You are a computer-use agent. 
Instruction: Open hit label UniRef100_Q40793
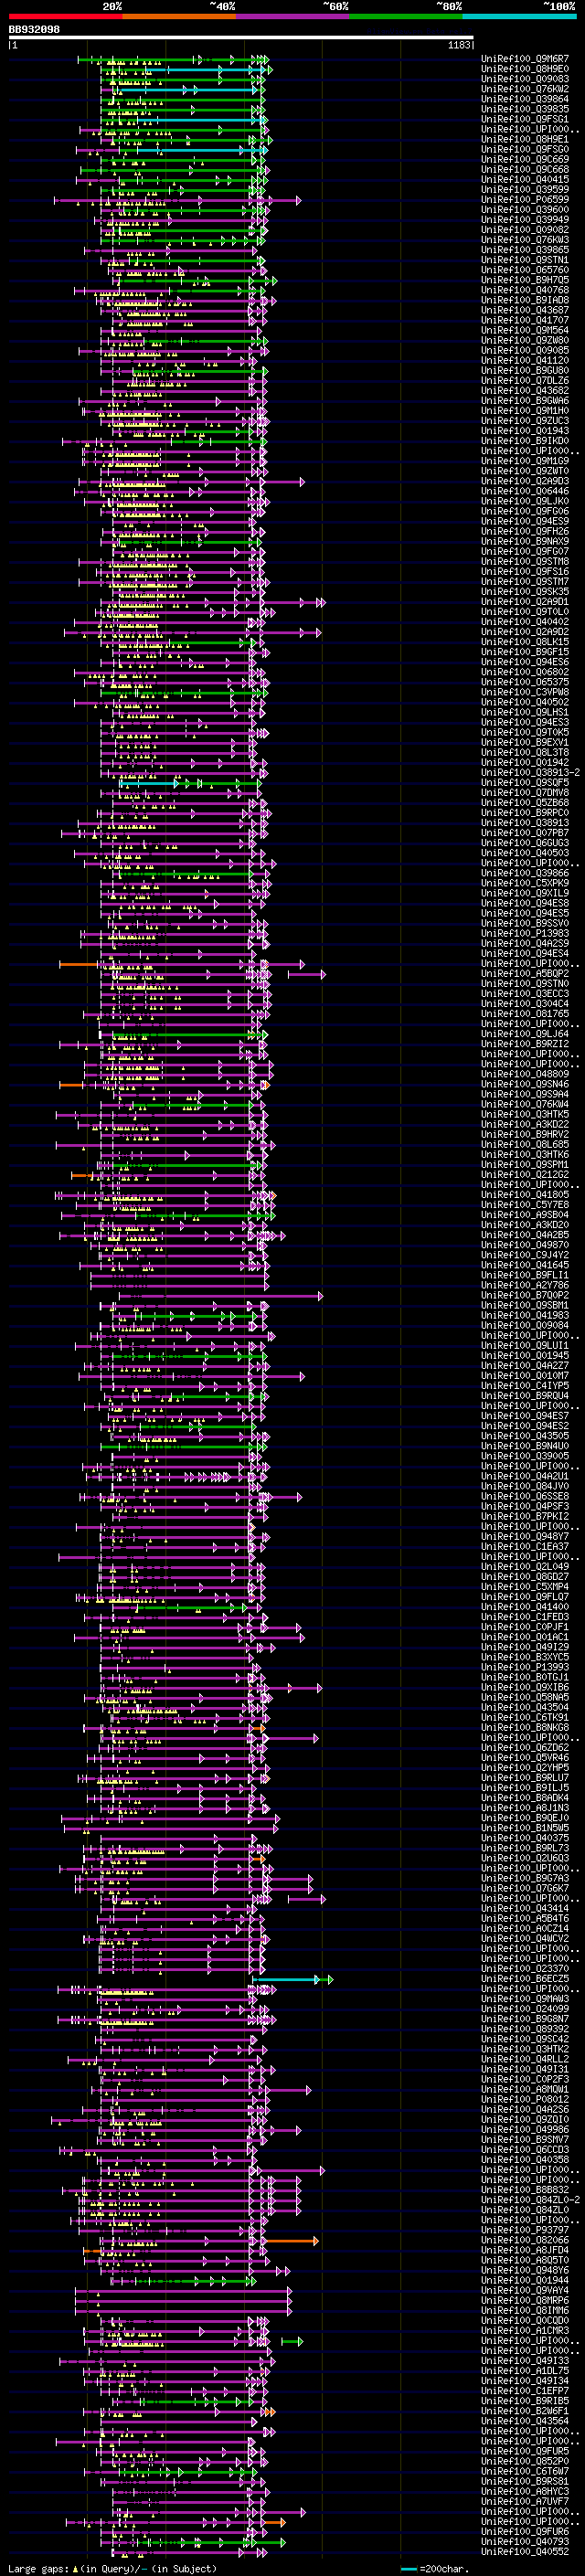click(525, 2541)
